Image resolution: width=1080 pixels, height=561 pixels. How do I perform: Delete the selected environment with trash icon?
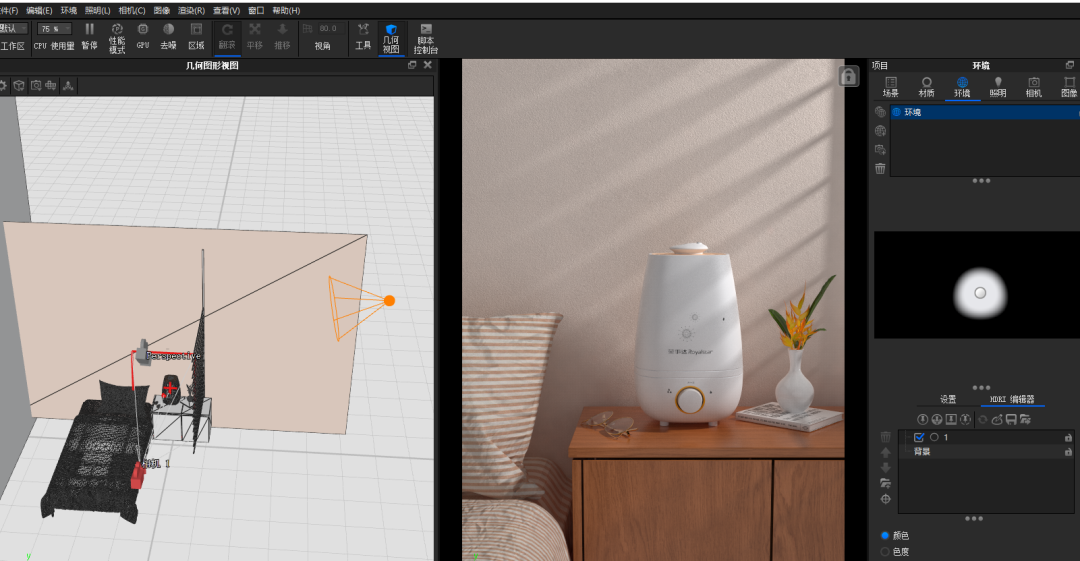point(880,168)
